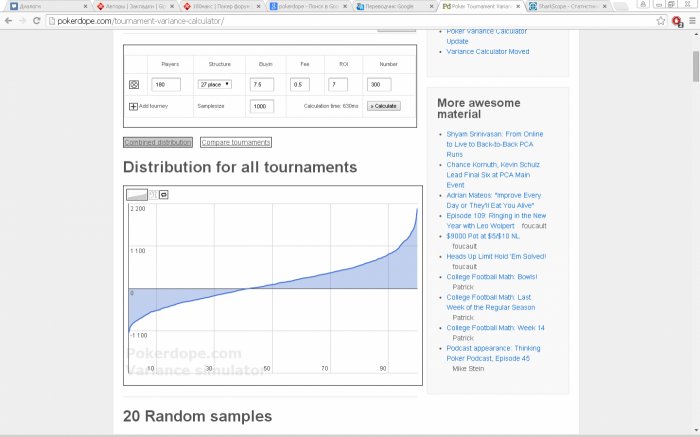This screenshot has width=700, height=437.
Task: Open Heads Up Limit Hold 'Em Solved link
Action: pyautogui.click(x=496, y=256)
